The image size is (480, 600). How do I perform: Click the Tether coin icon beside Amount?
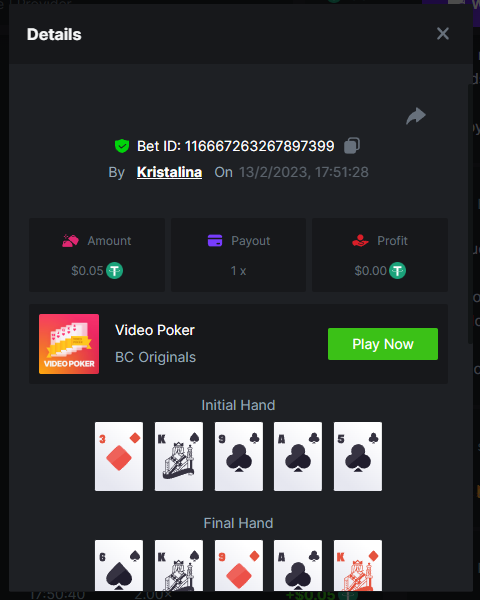point(114,271)
